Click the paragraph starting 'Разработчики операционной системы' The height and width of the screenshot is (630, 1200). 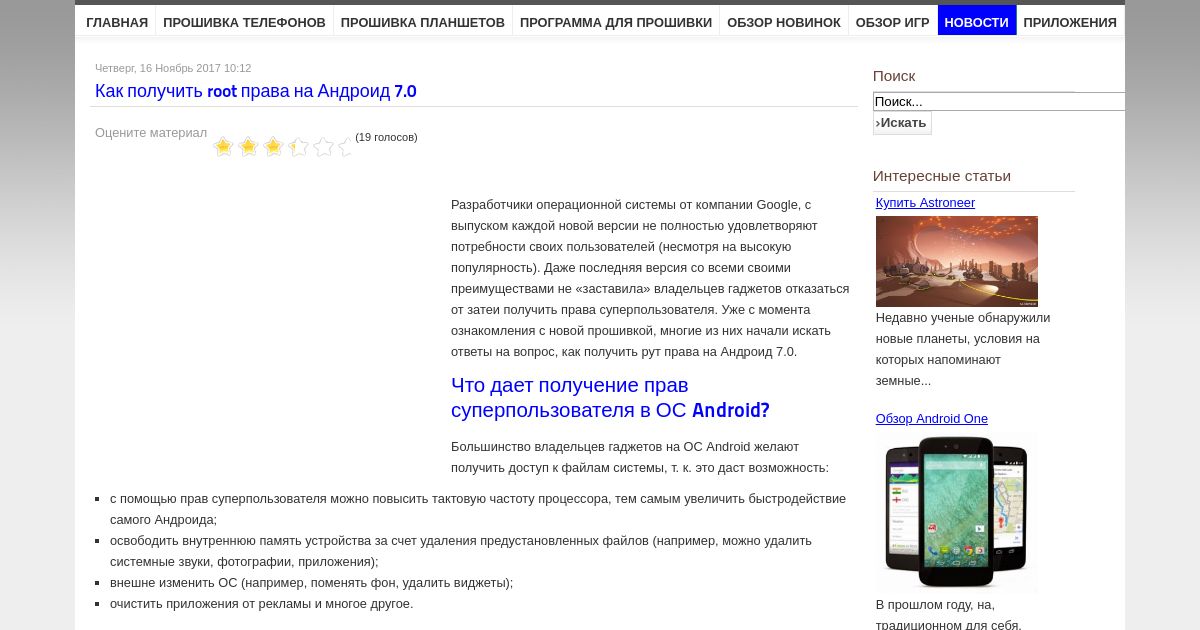pyautogui.click(x=650, y=278)
